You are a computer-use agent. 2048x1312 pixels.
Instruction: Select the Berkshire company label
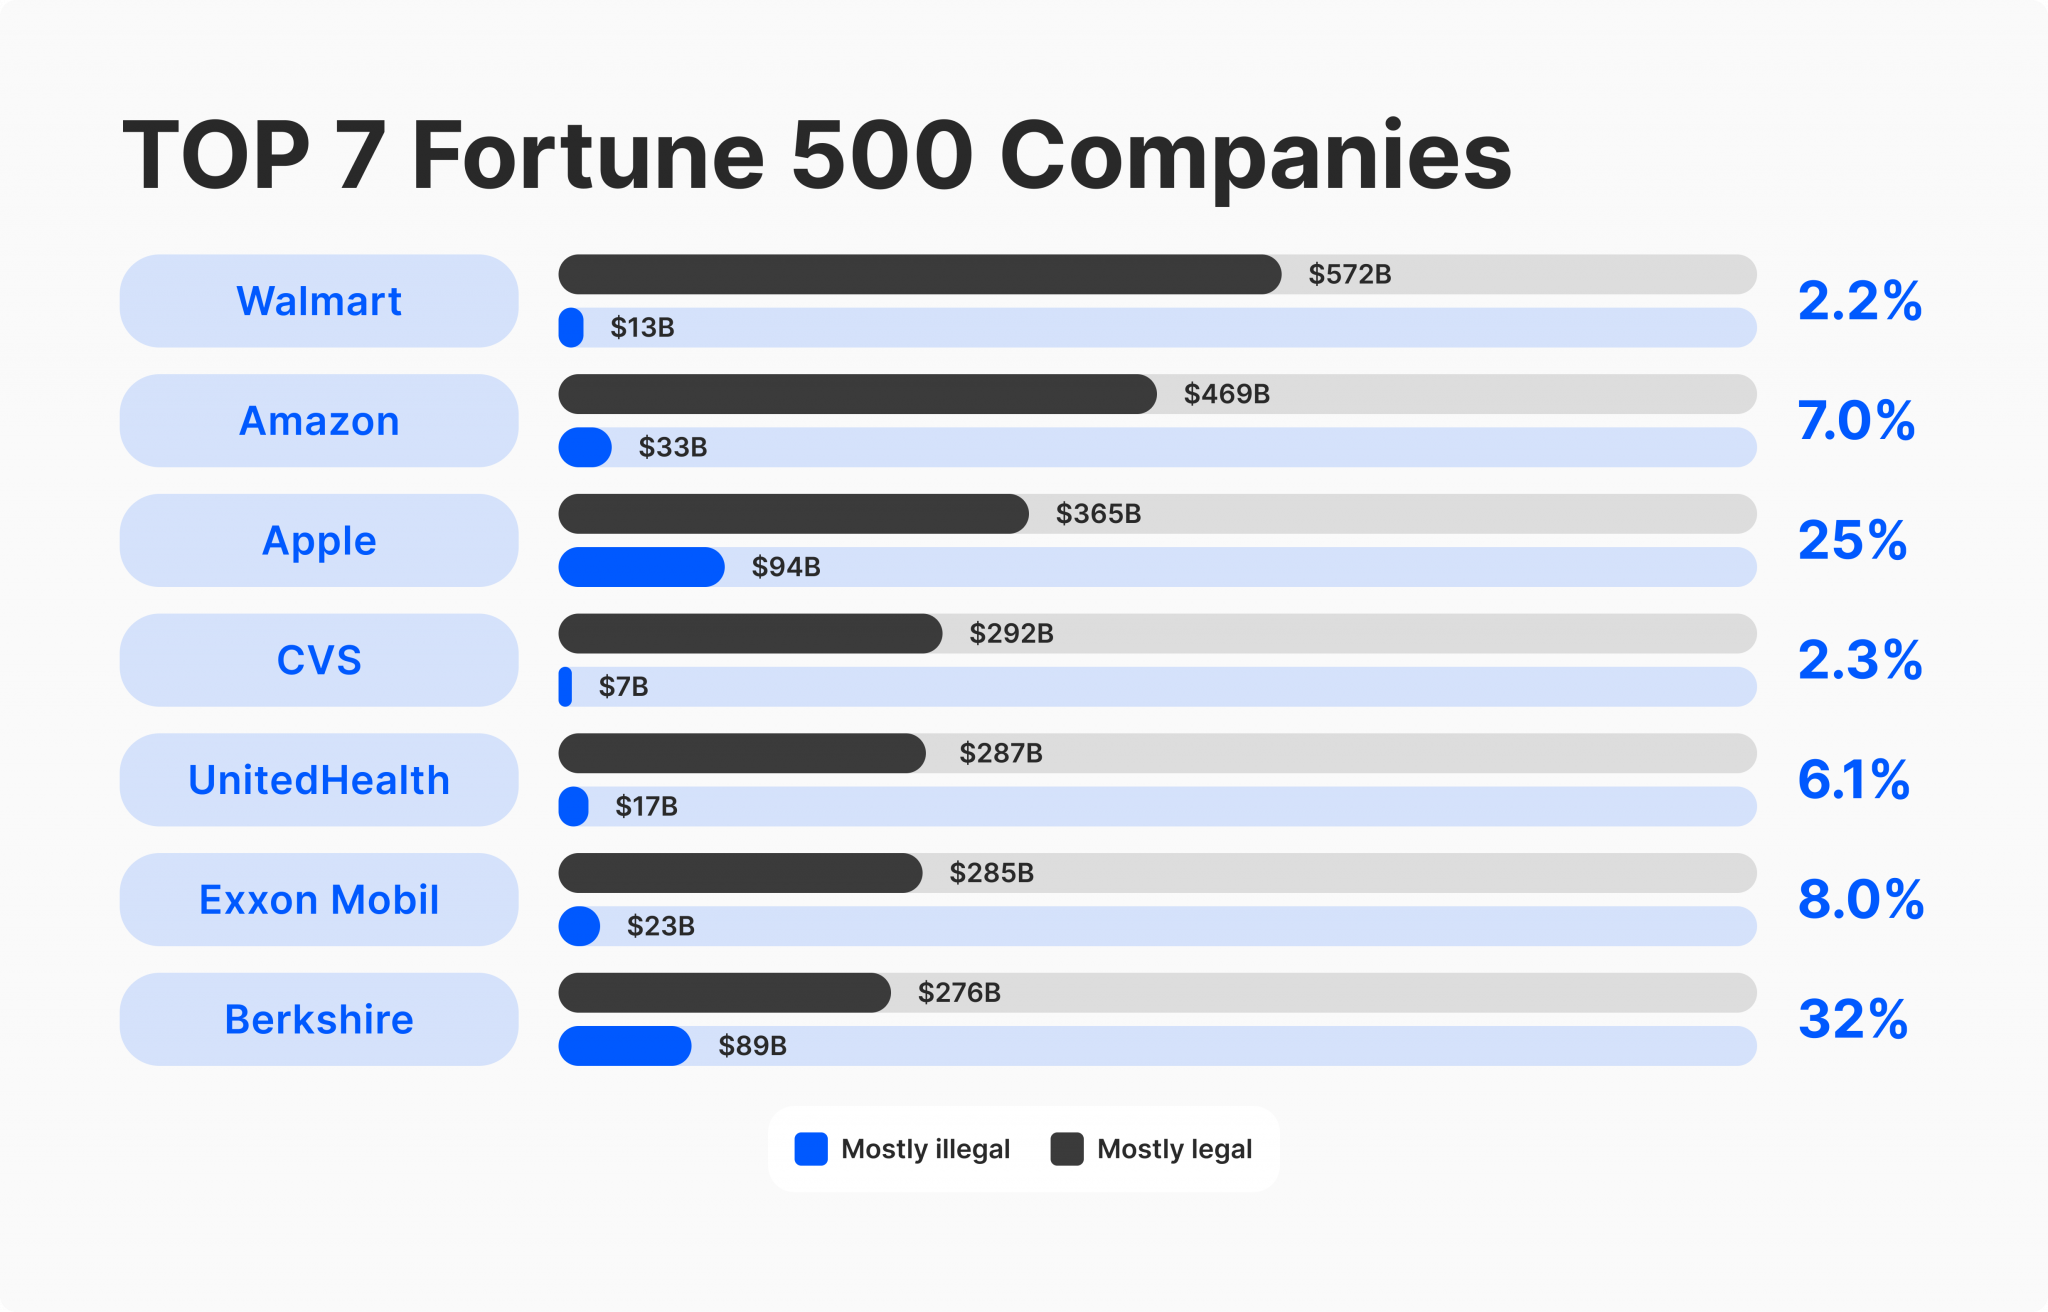pyautogui.click(x=319, y=1019)
